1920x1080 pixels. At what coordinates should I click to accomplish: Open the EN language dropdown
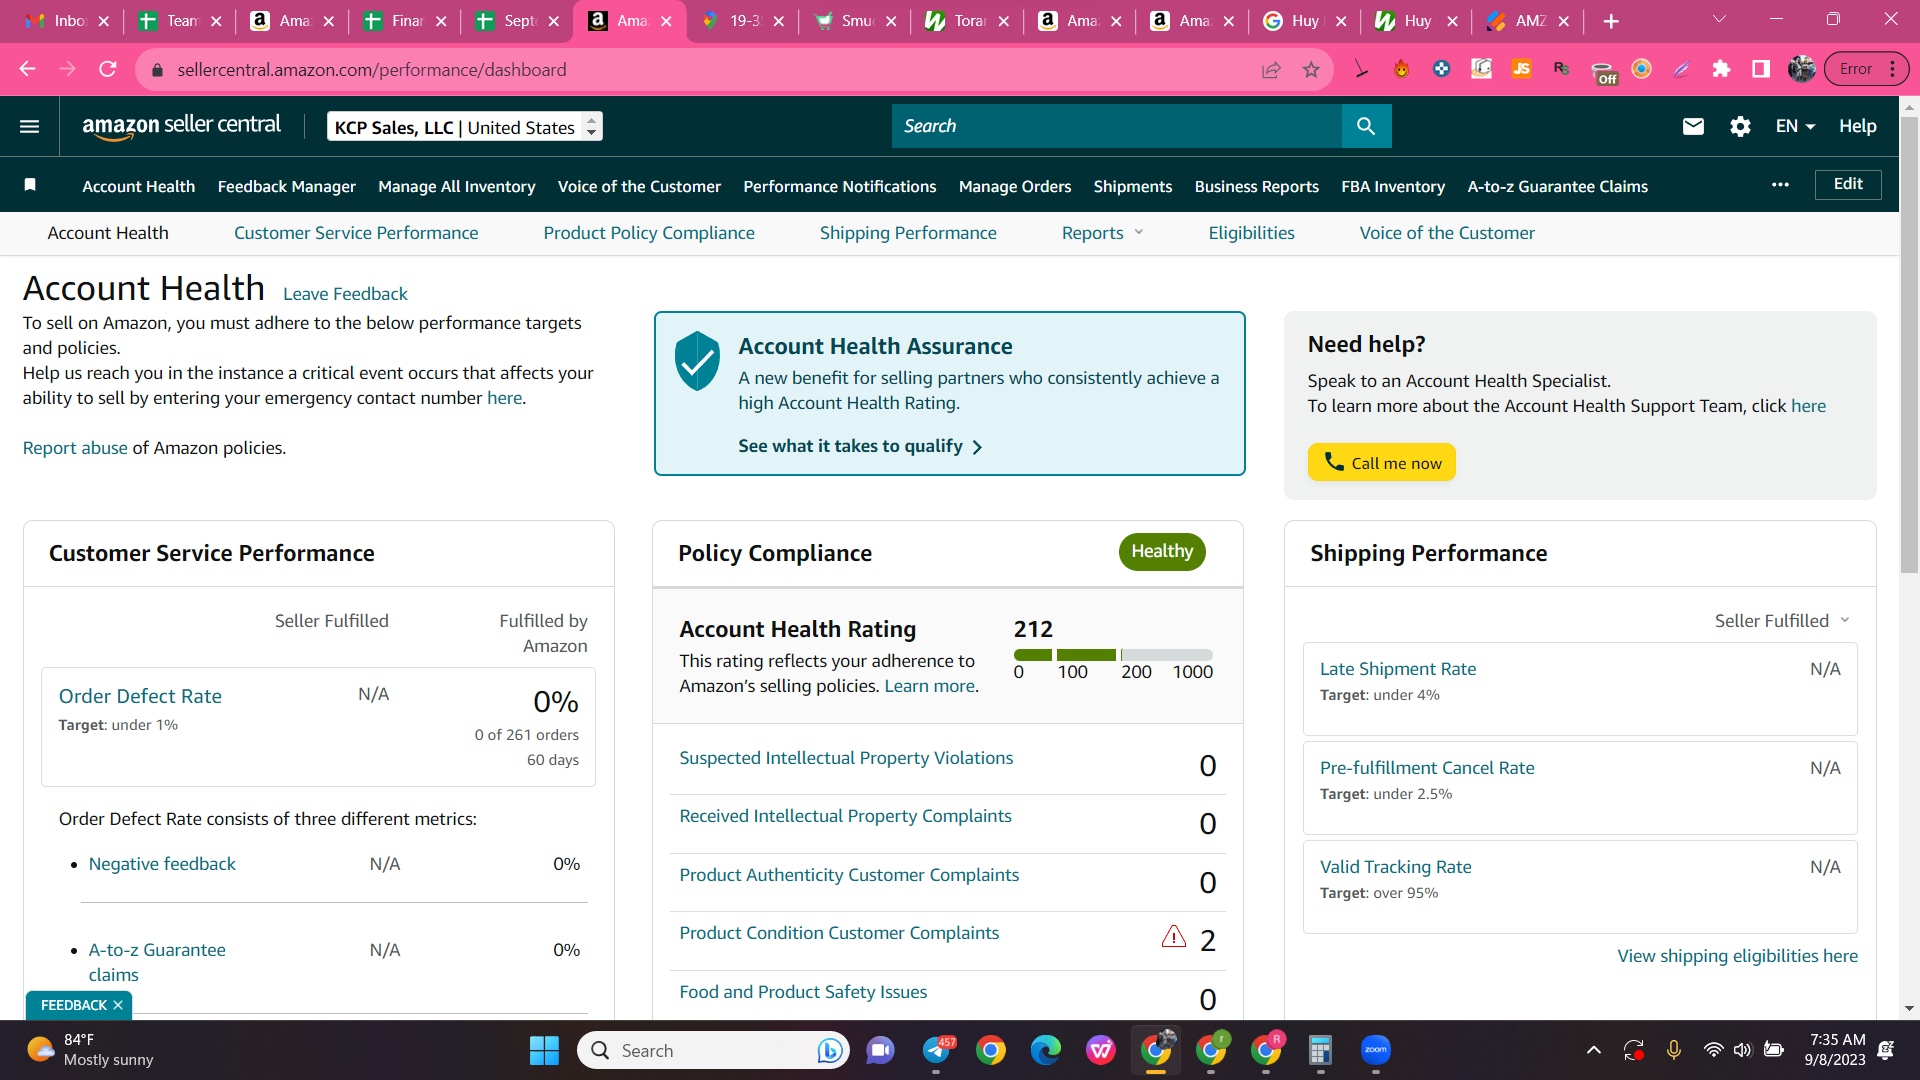[1795, 126]
